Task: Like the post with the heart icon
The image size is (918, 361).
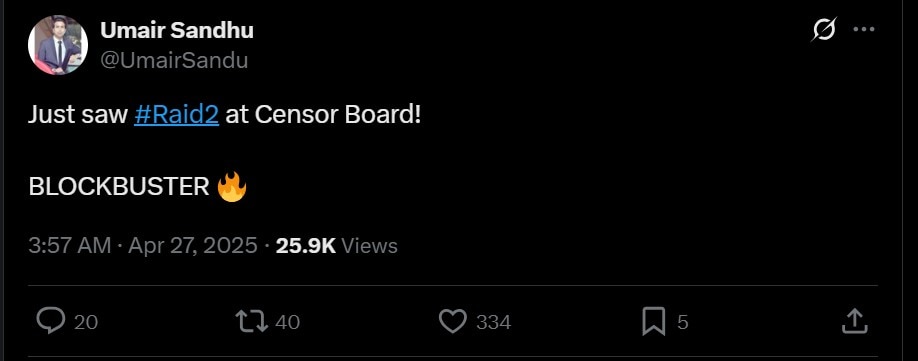Action: point(453,321)
